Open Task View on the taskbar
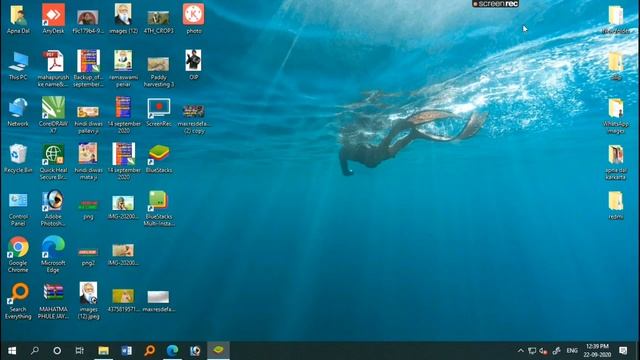This screenshot has width=640, height=360. click(80, 351)
